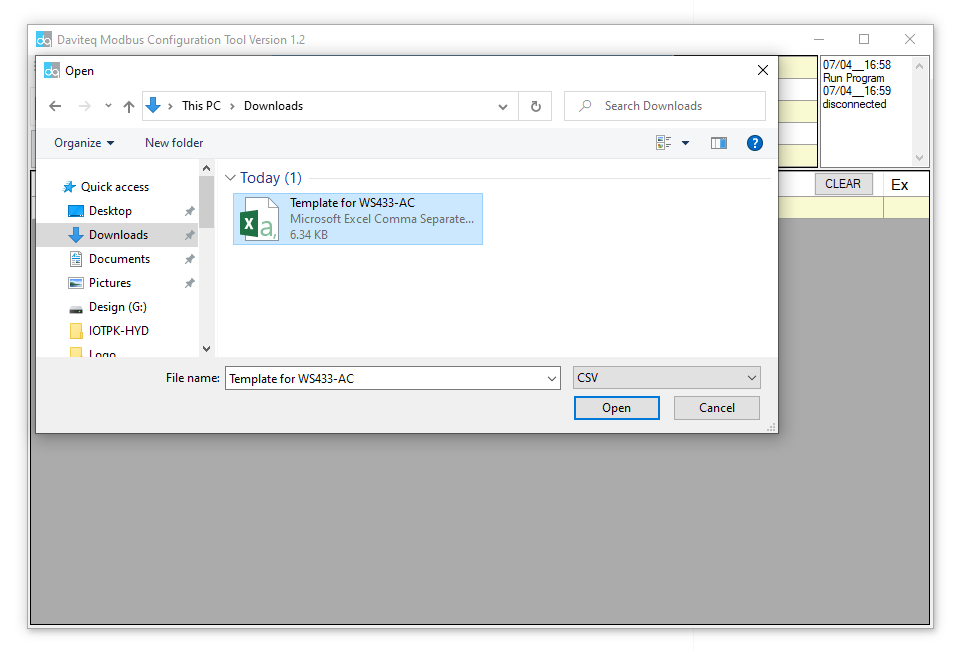Viewport: 953px width, 650px height.
Task: Create a New folder
Action: tap(174, 143)
